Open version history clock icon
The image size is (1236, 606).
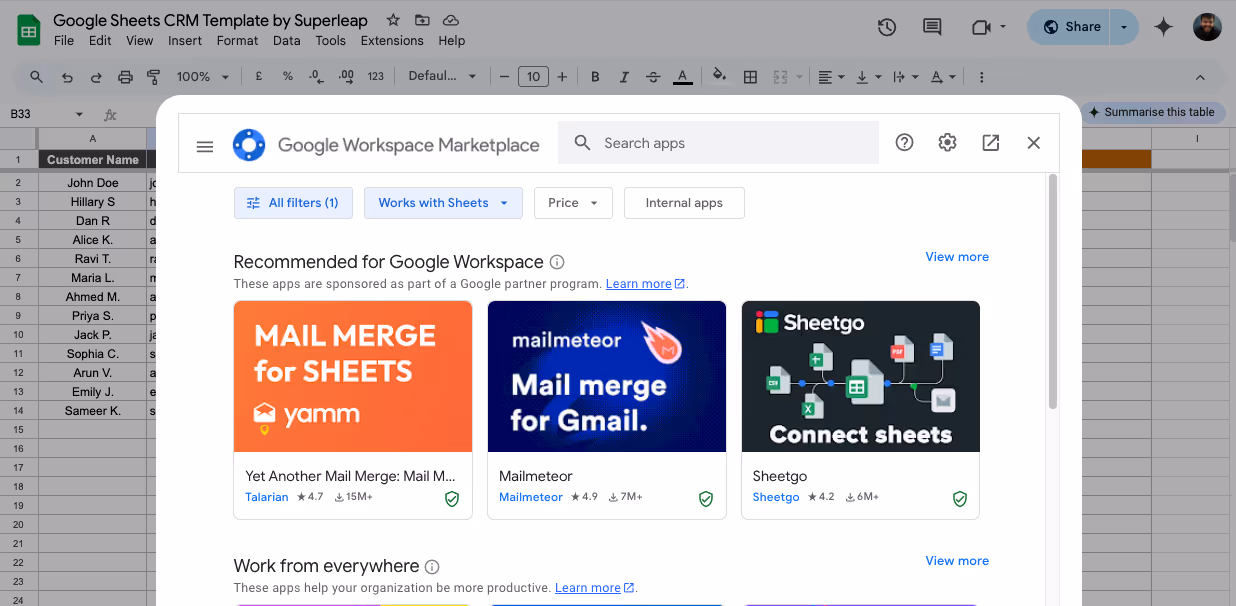tap(886, 27)
